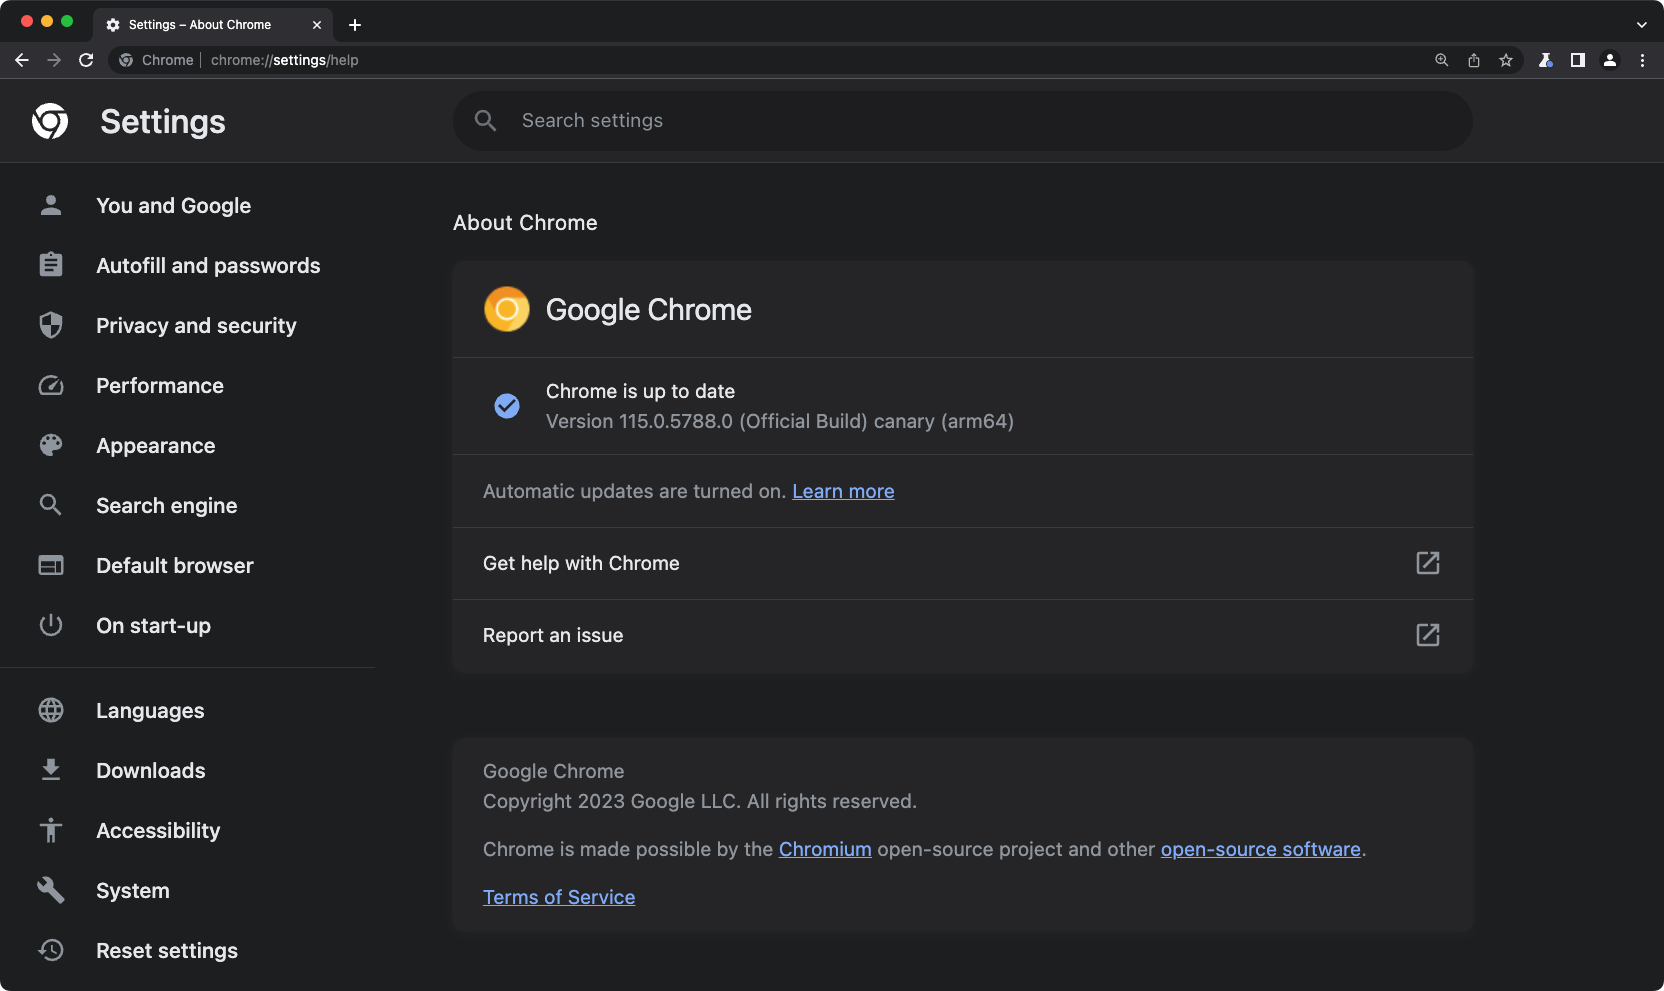Click the Accessibility figure icon
Screen dimensions: 1664x991
(x=51, y=830)
